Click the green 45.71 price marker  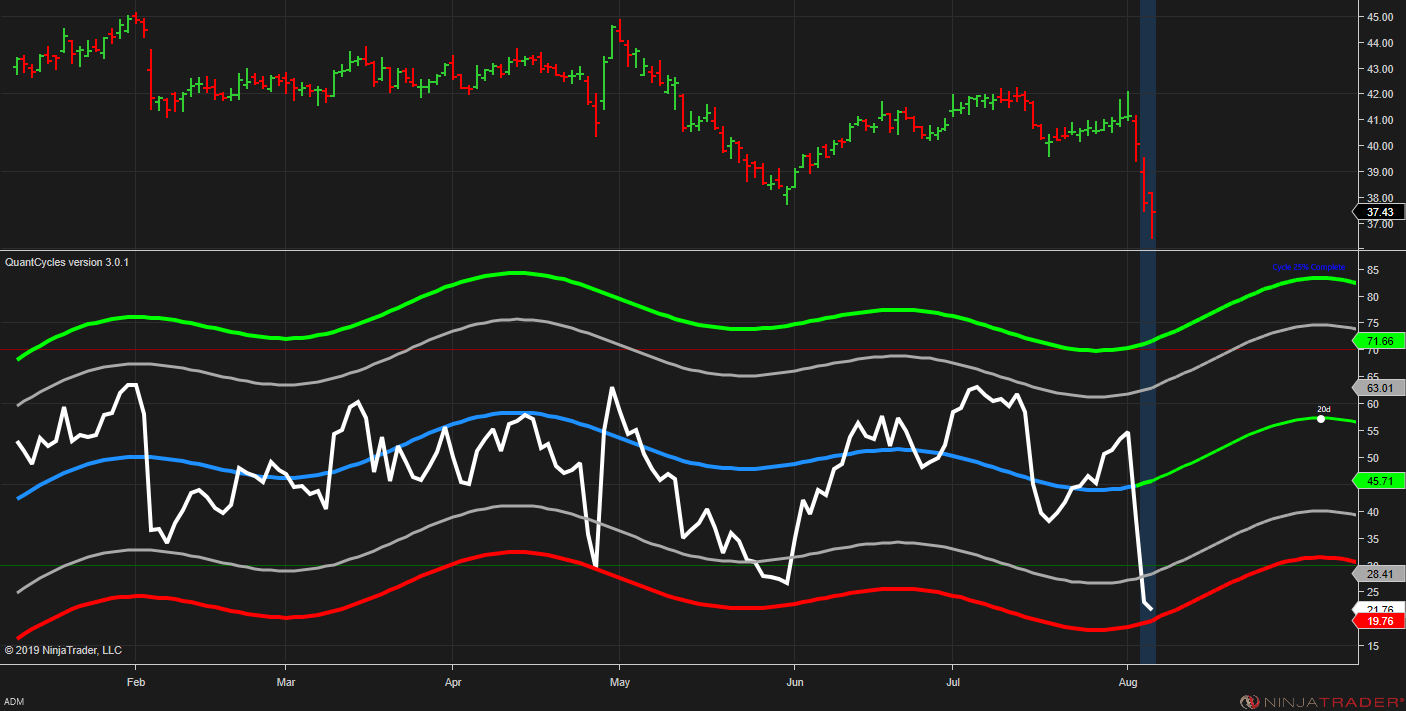[1380, 481]
